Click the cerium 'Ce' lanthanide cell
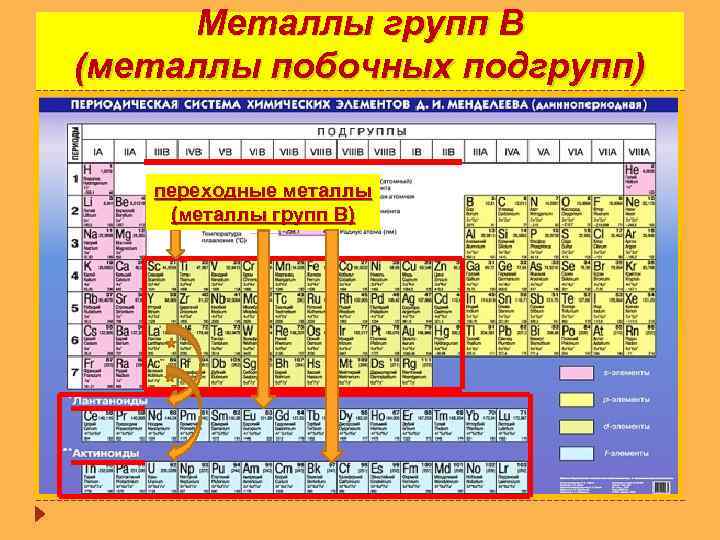The image size is (720, 540). pyautogui.click(x=98, y=425)
